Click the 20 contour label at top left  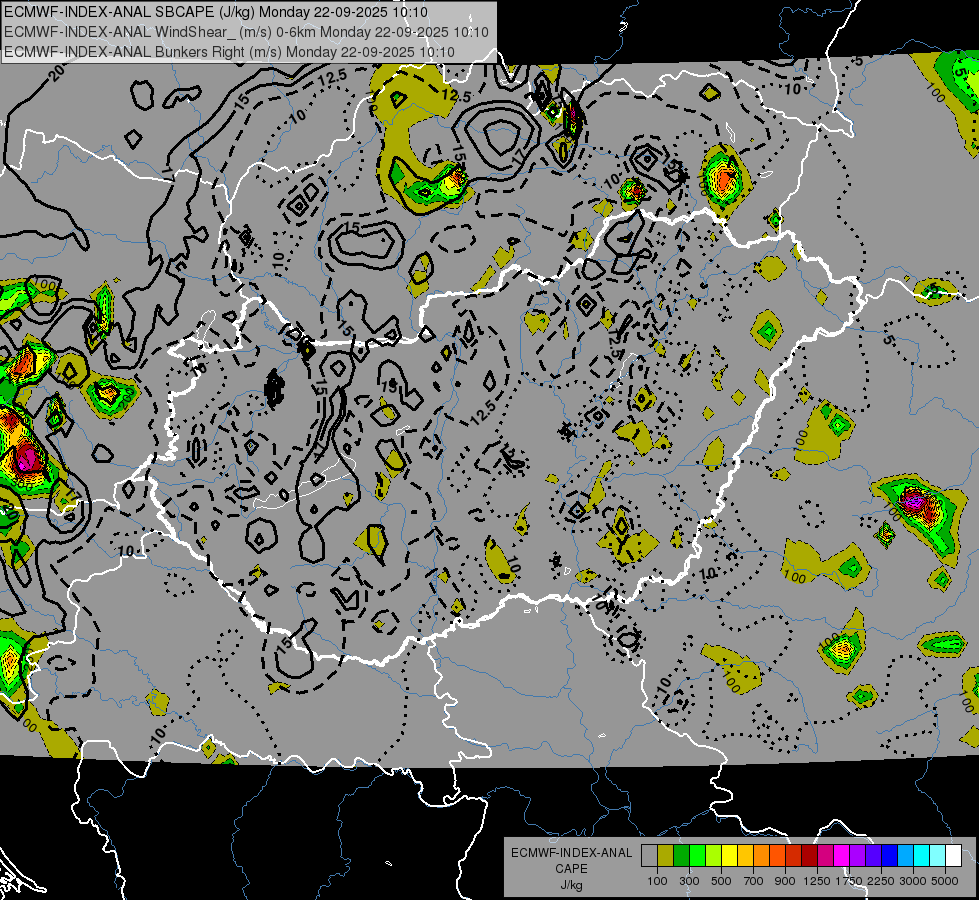tap(55, 73)
